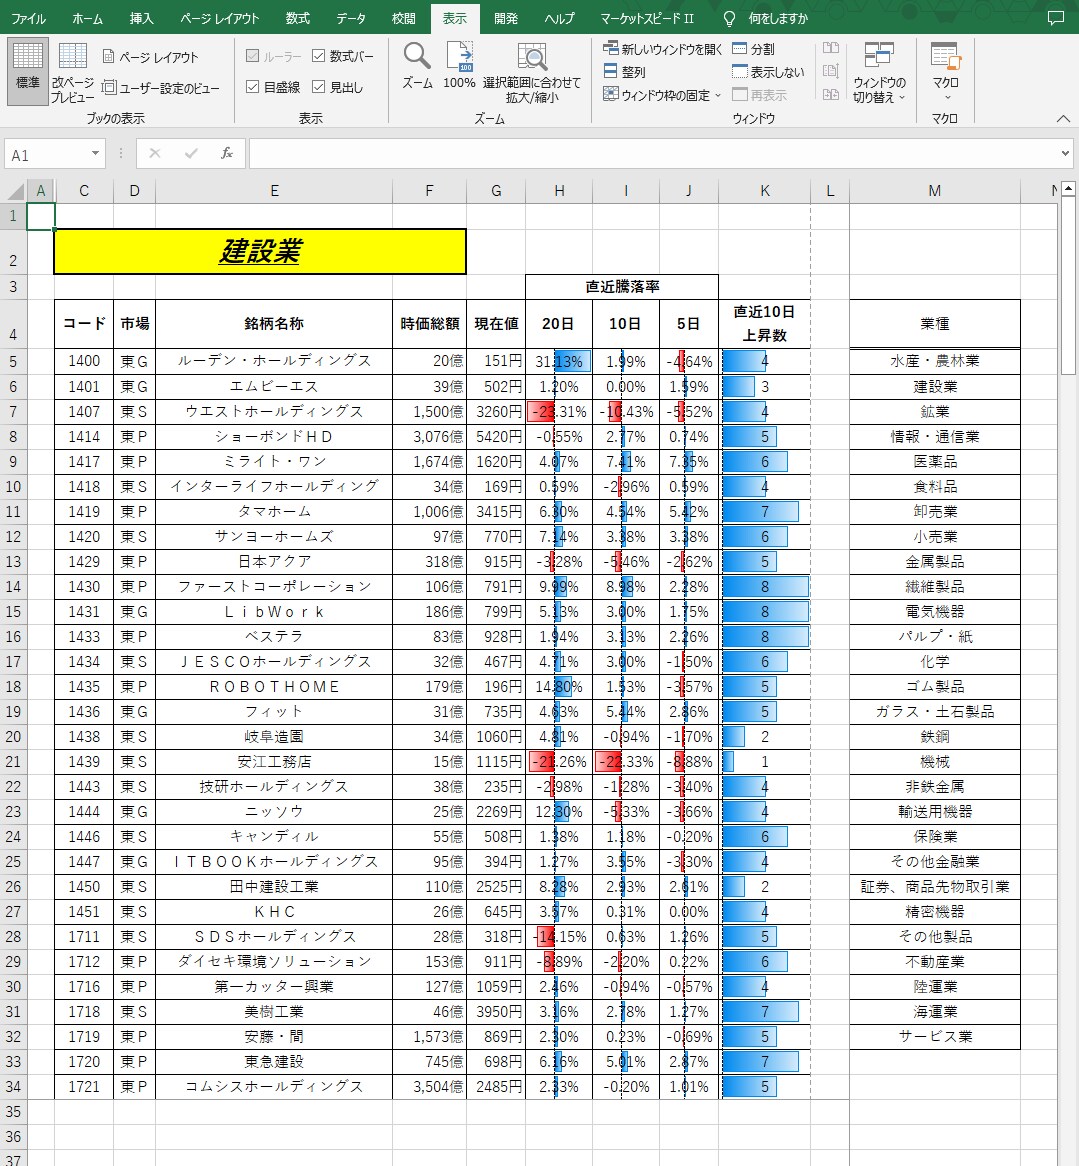The height and width of the screenshot is (1166, 1079).
Task: Click the lightbulb 何をしますか search
Action: tap(765, 19)
